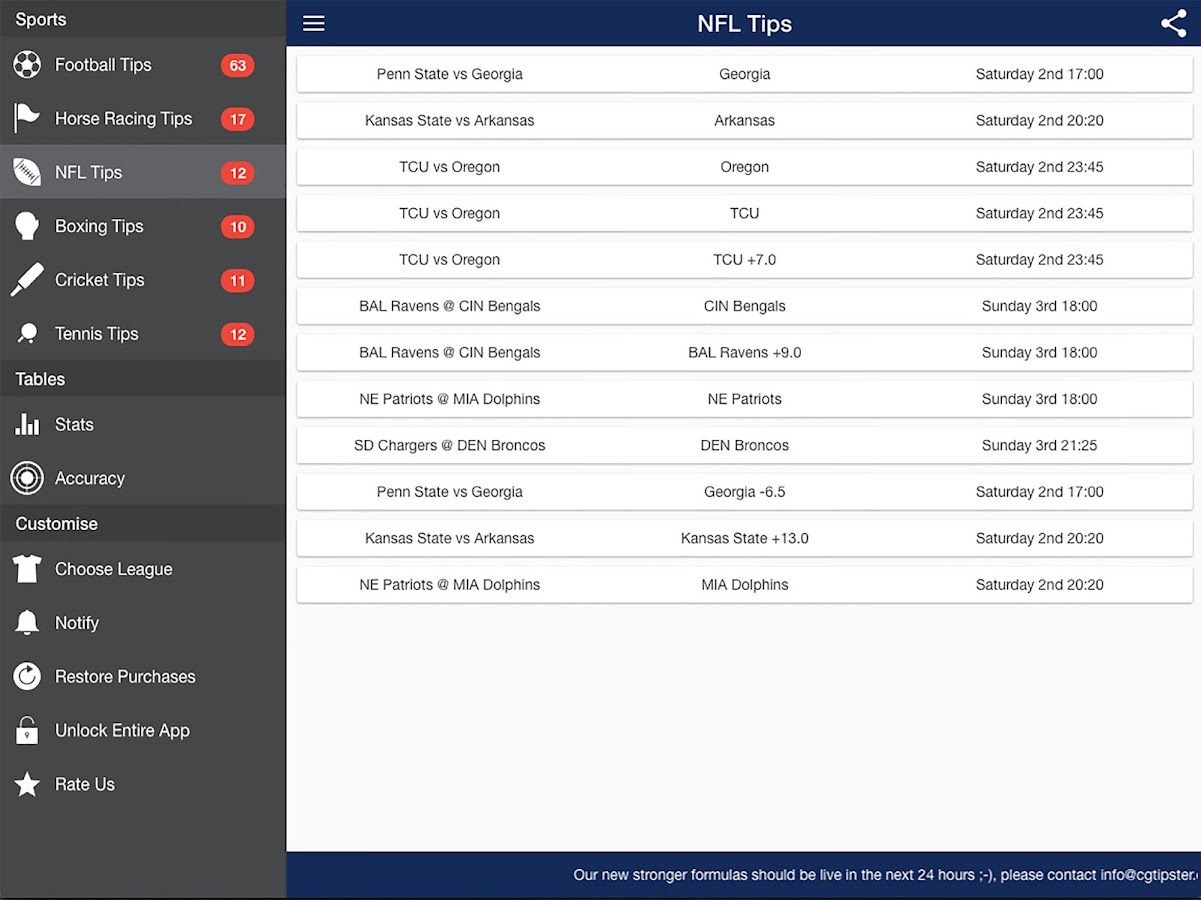This screenshot has height=900, width=1201.
Task: Click the NFL Tips page title
Action: (x=745, y=24)
